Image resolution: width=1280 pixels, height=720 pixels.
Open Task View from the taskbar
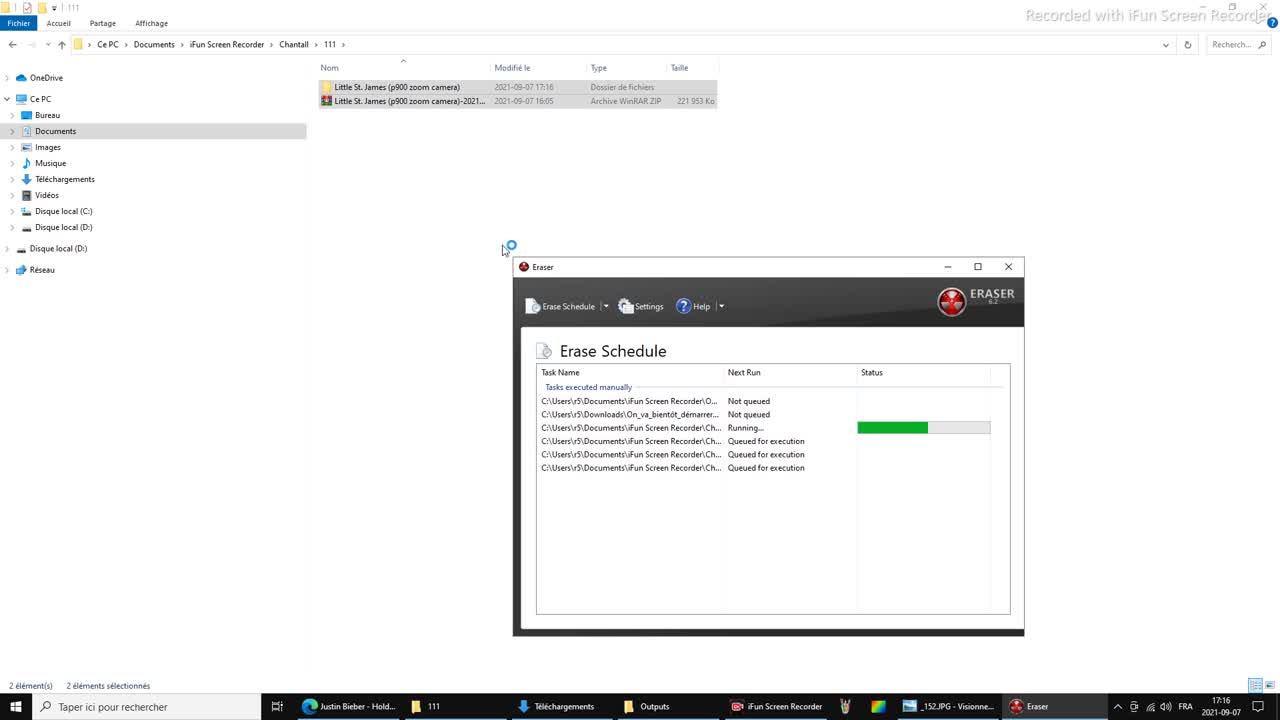(x=278, y=706)
